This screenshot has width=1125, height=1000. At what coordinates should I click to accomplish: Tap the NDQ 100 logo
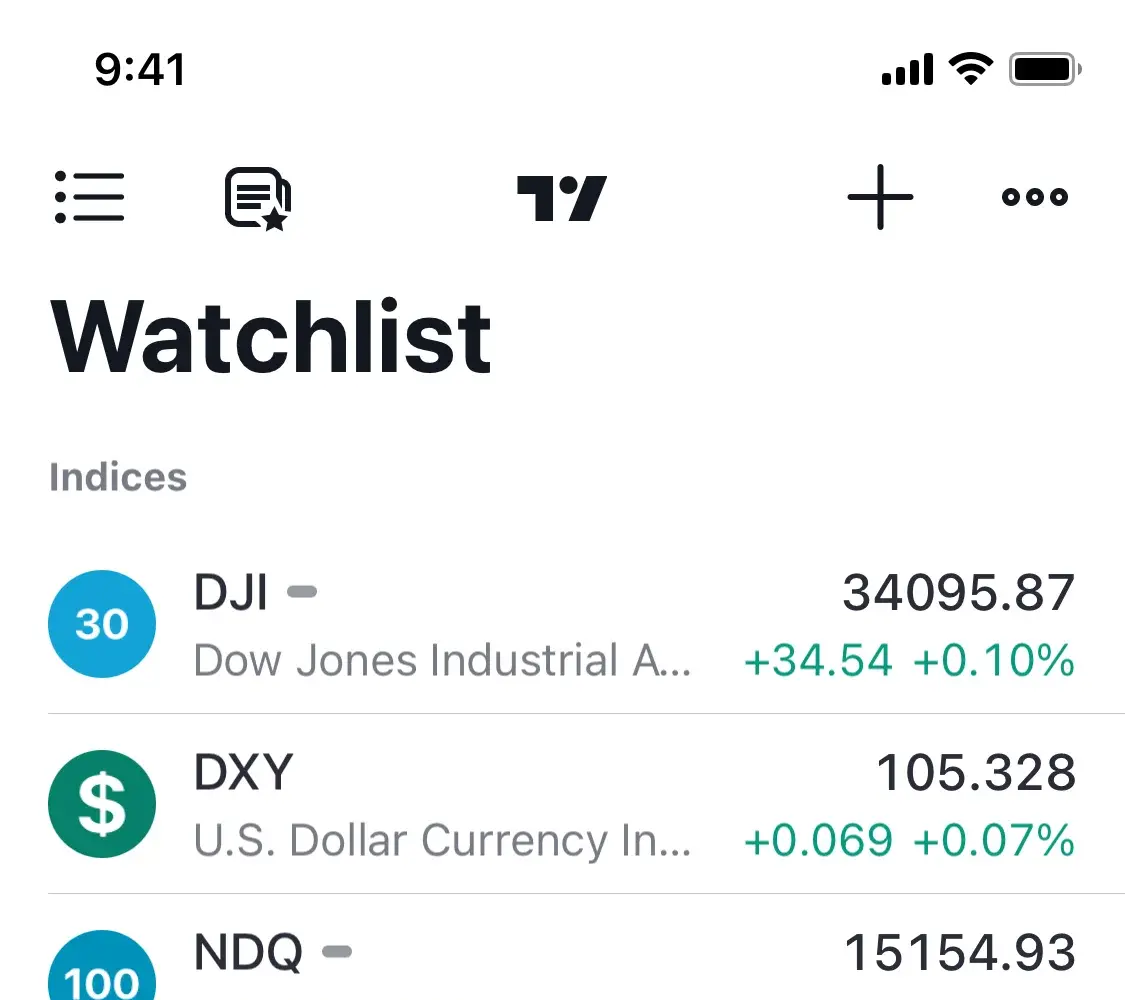coord(102,970)
